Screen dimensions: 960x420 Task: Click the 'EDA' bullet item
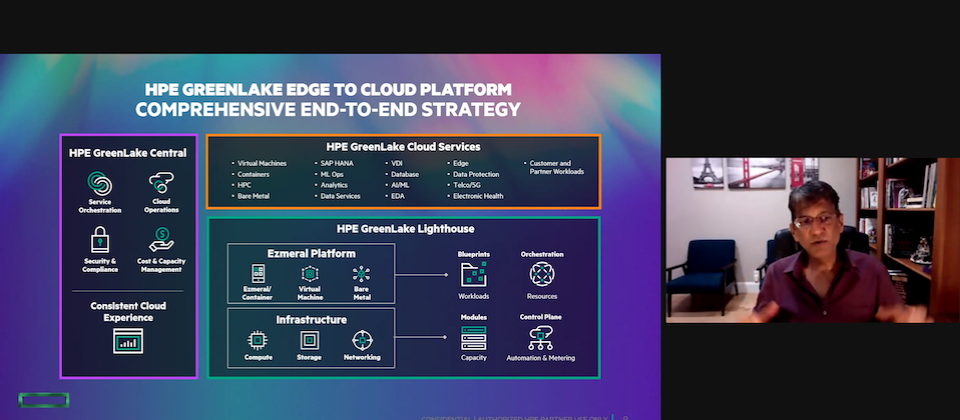coord(398,196)
